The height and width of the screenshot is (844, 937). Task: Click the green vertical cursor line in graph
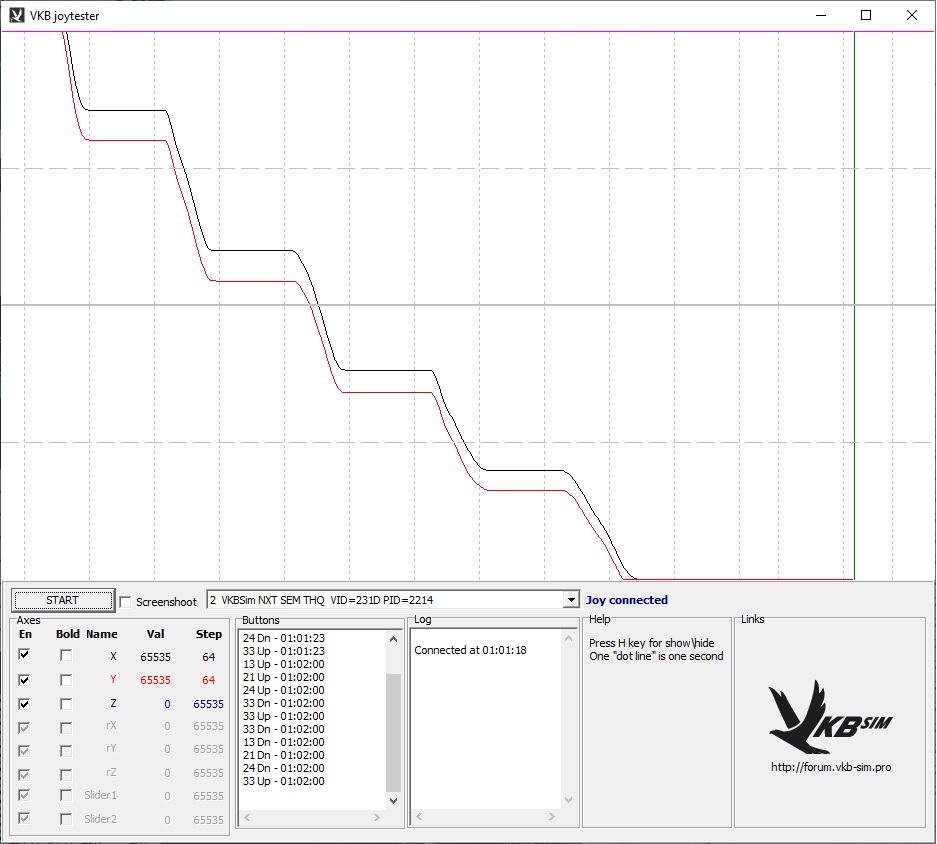pyautogui.click(x=855, y=305)
